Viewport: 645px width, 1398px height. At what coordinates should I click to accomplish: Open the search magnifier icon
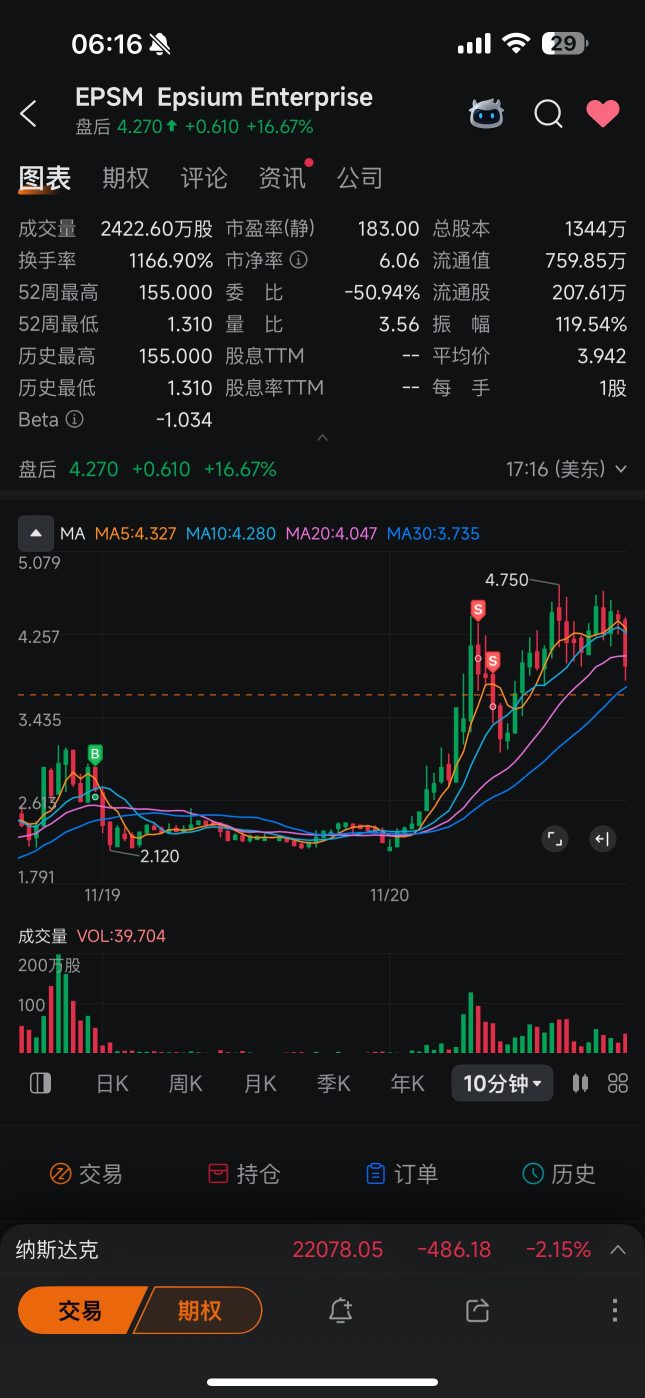click(x=548, y=114)
